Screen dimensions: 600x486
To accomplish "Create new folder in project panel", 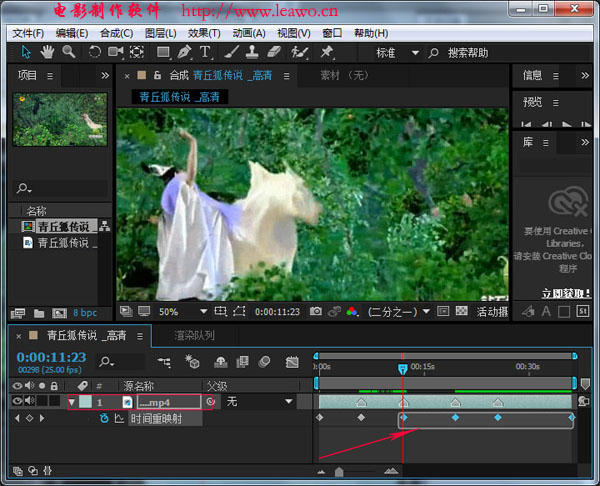I will pos(39,314).
